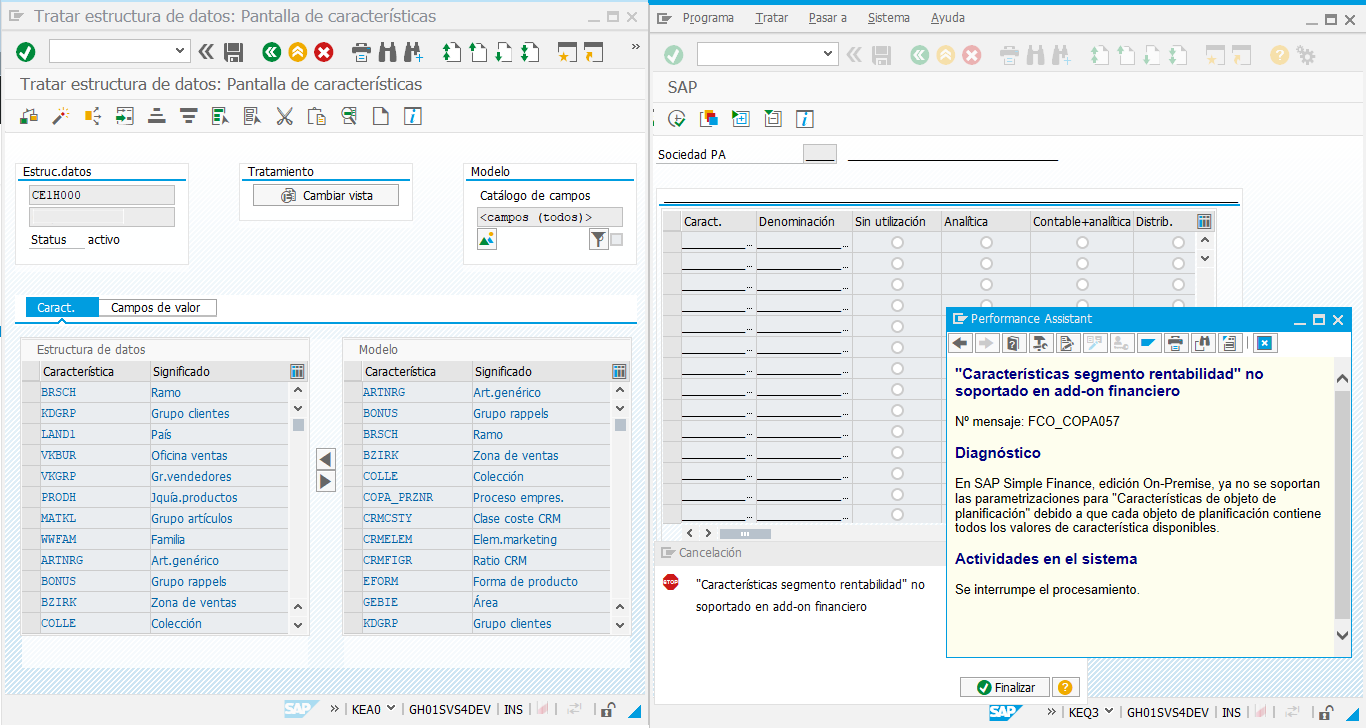Open Find binoculars in left window toolbar
This screenshot has width=1366, height=728.
[387, 52]
